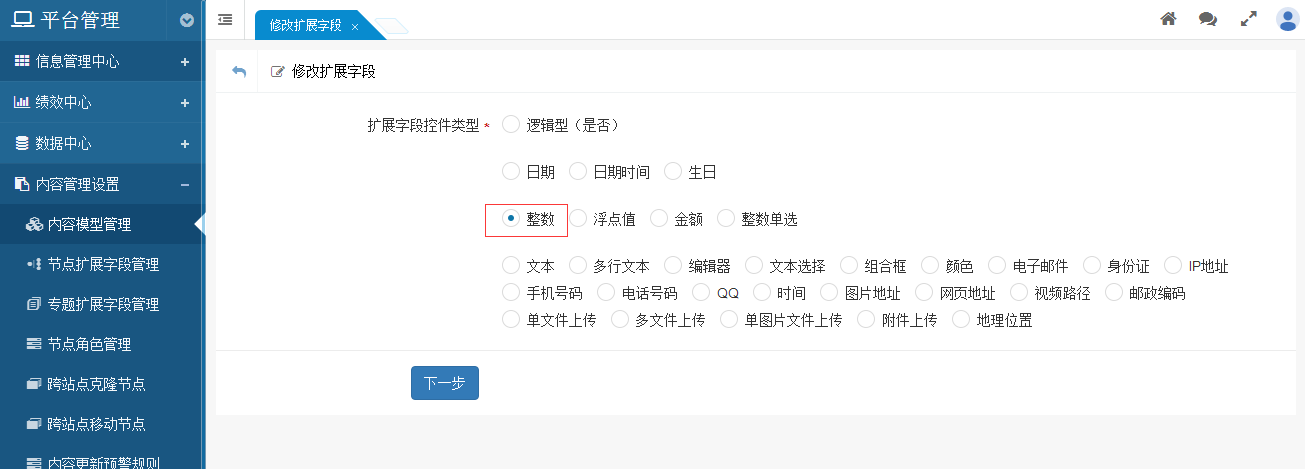Viewport: 1305px width, 469px height.
Task: Select the 图片地址 radio option
Action: (x=828, y=293)
